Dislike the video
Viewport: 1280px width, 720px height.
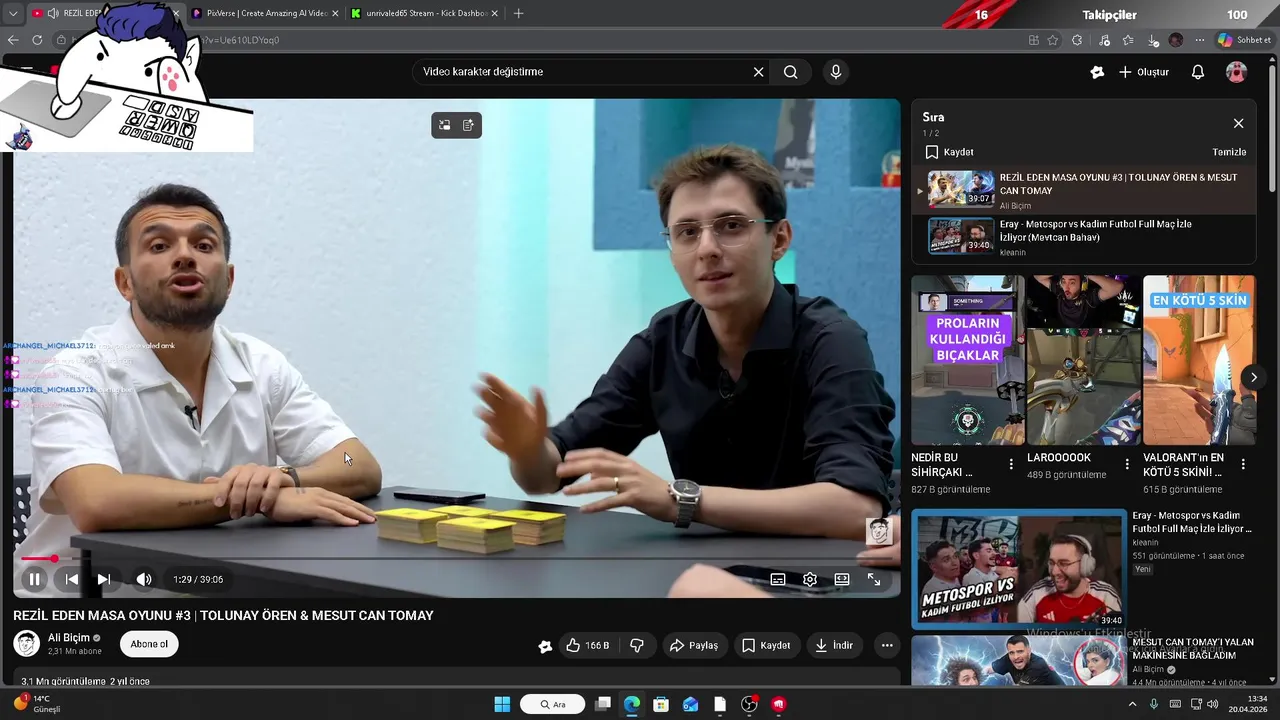[637, 646]
